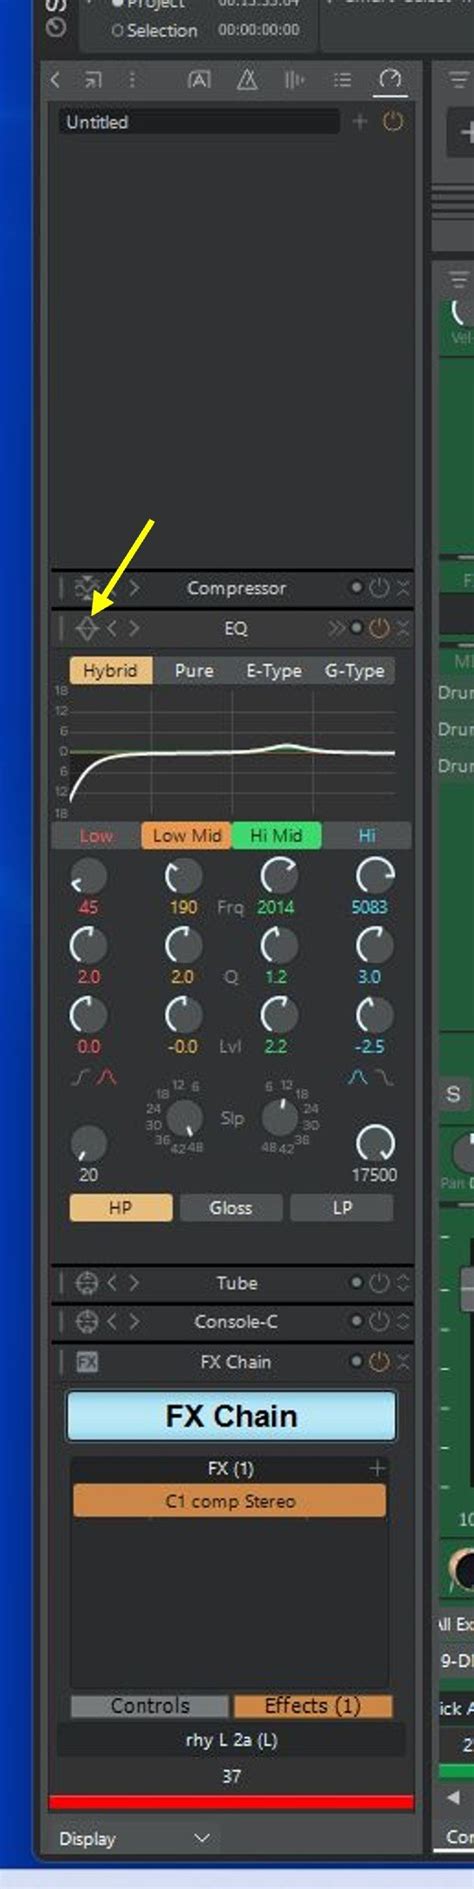Click the EQ module preset icon
The height and width of the screenshot is (1889, 474).
(x=87, y=628)
